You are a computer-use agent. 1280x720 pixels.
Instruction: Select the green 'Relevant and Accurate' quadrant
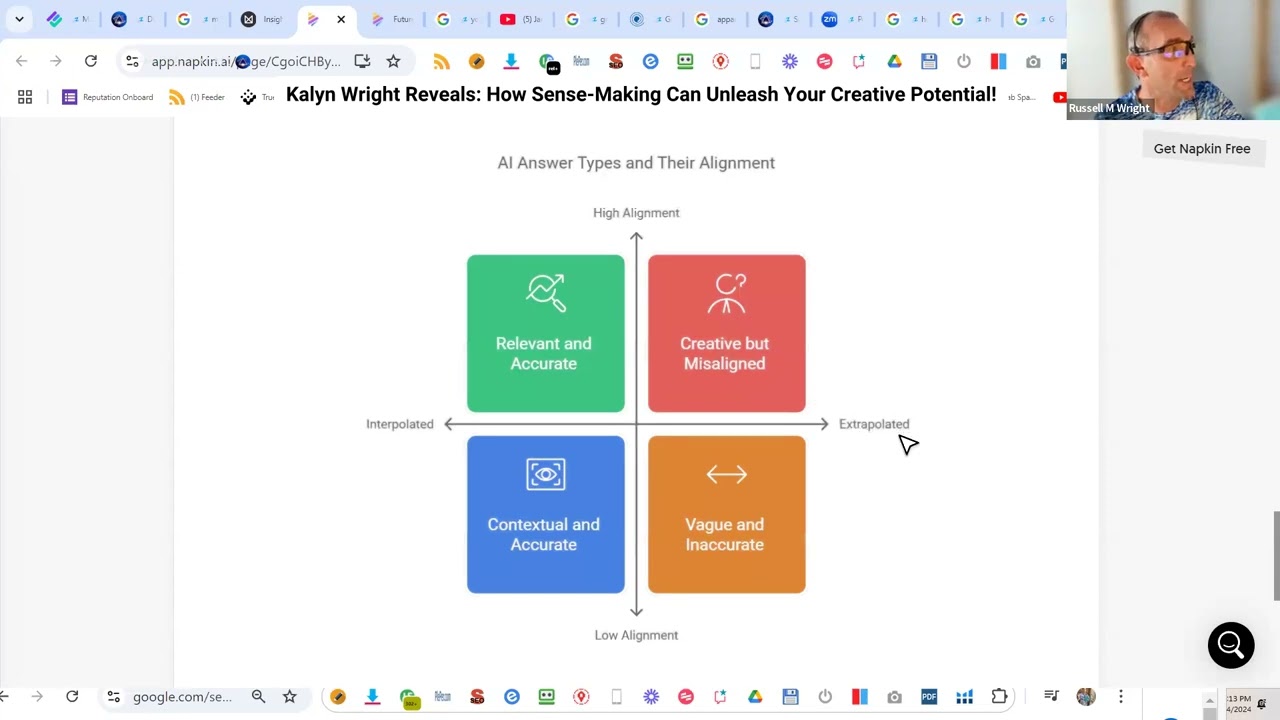[x=545, y=333]
